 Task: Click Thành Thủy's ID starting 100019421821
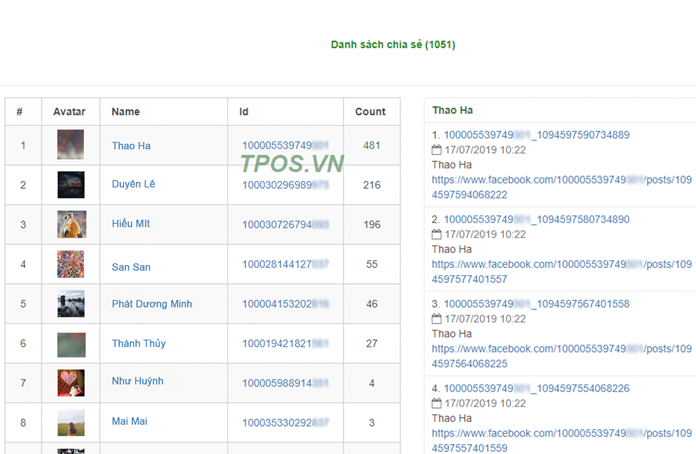tap(285, 343)
